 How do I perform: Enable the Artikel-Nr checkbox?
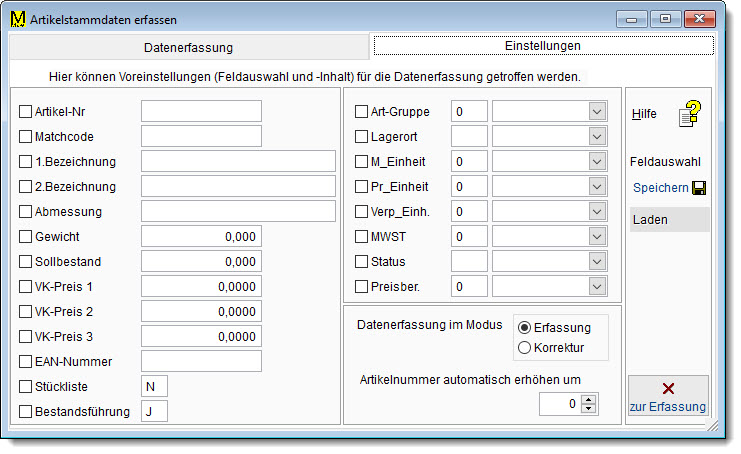point(25,111)
